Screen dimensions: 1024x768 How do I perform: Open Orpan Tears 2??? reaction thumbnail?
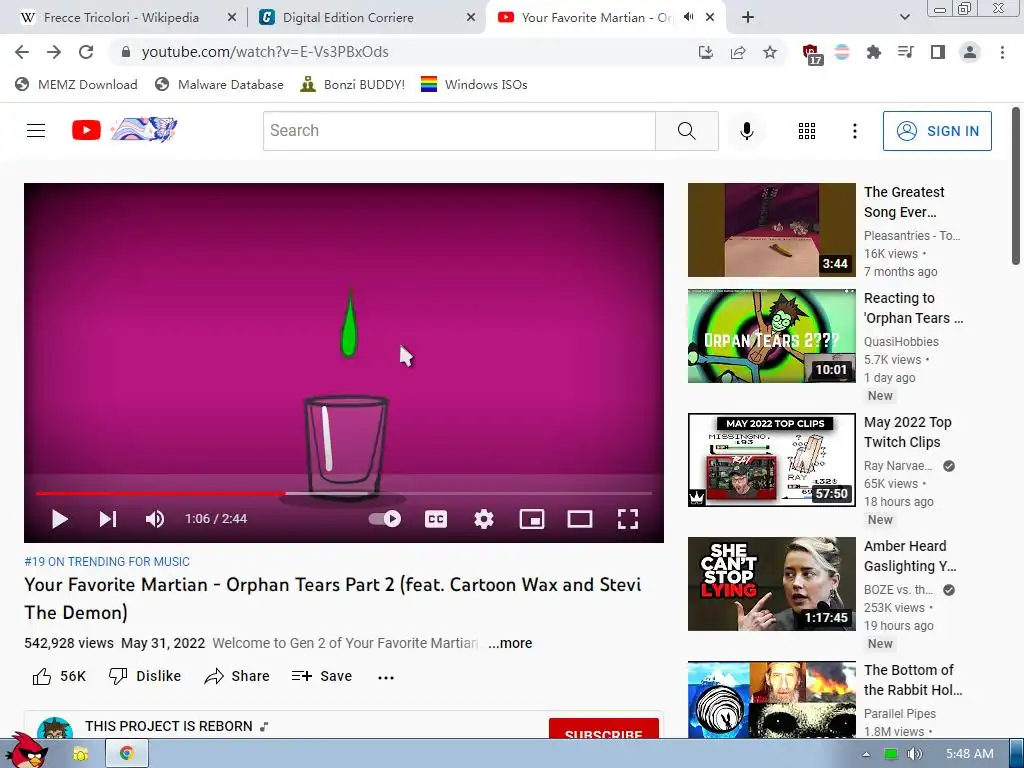[x=771, y=336]
